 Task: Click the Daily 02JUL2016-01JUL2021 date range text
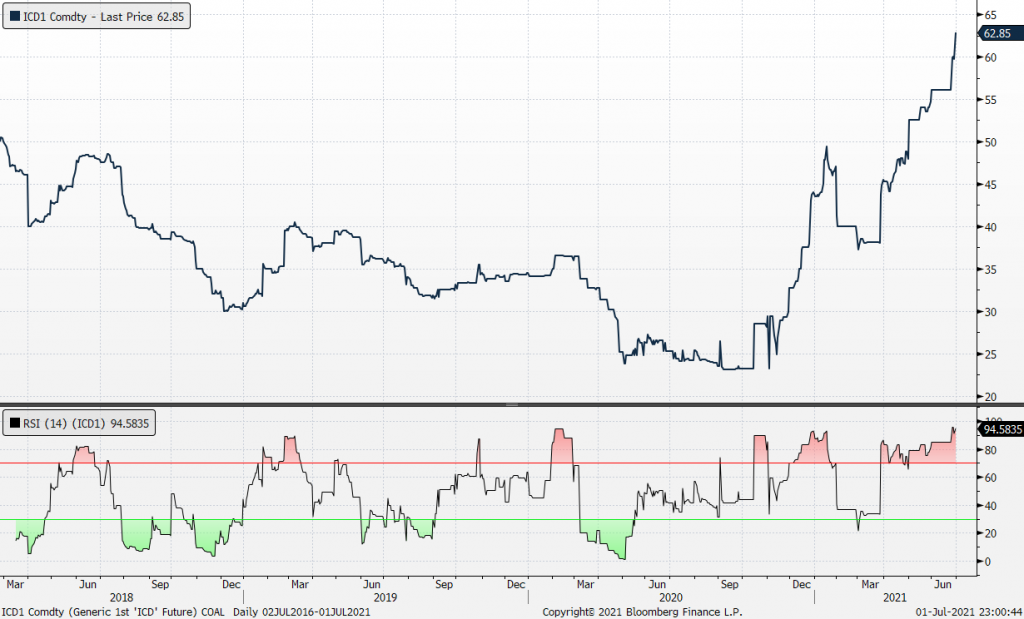pyautogui.click(x=302, y=612)
